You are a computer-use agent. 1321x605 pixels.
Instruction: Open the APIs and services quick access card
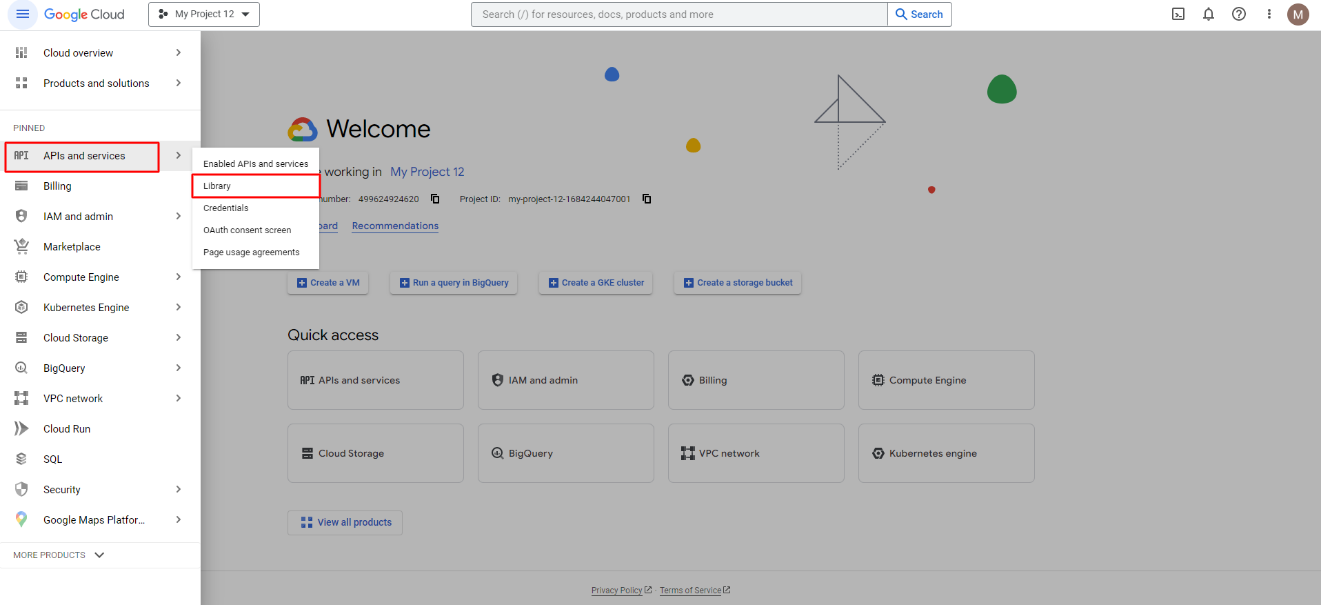coord(375,380)
